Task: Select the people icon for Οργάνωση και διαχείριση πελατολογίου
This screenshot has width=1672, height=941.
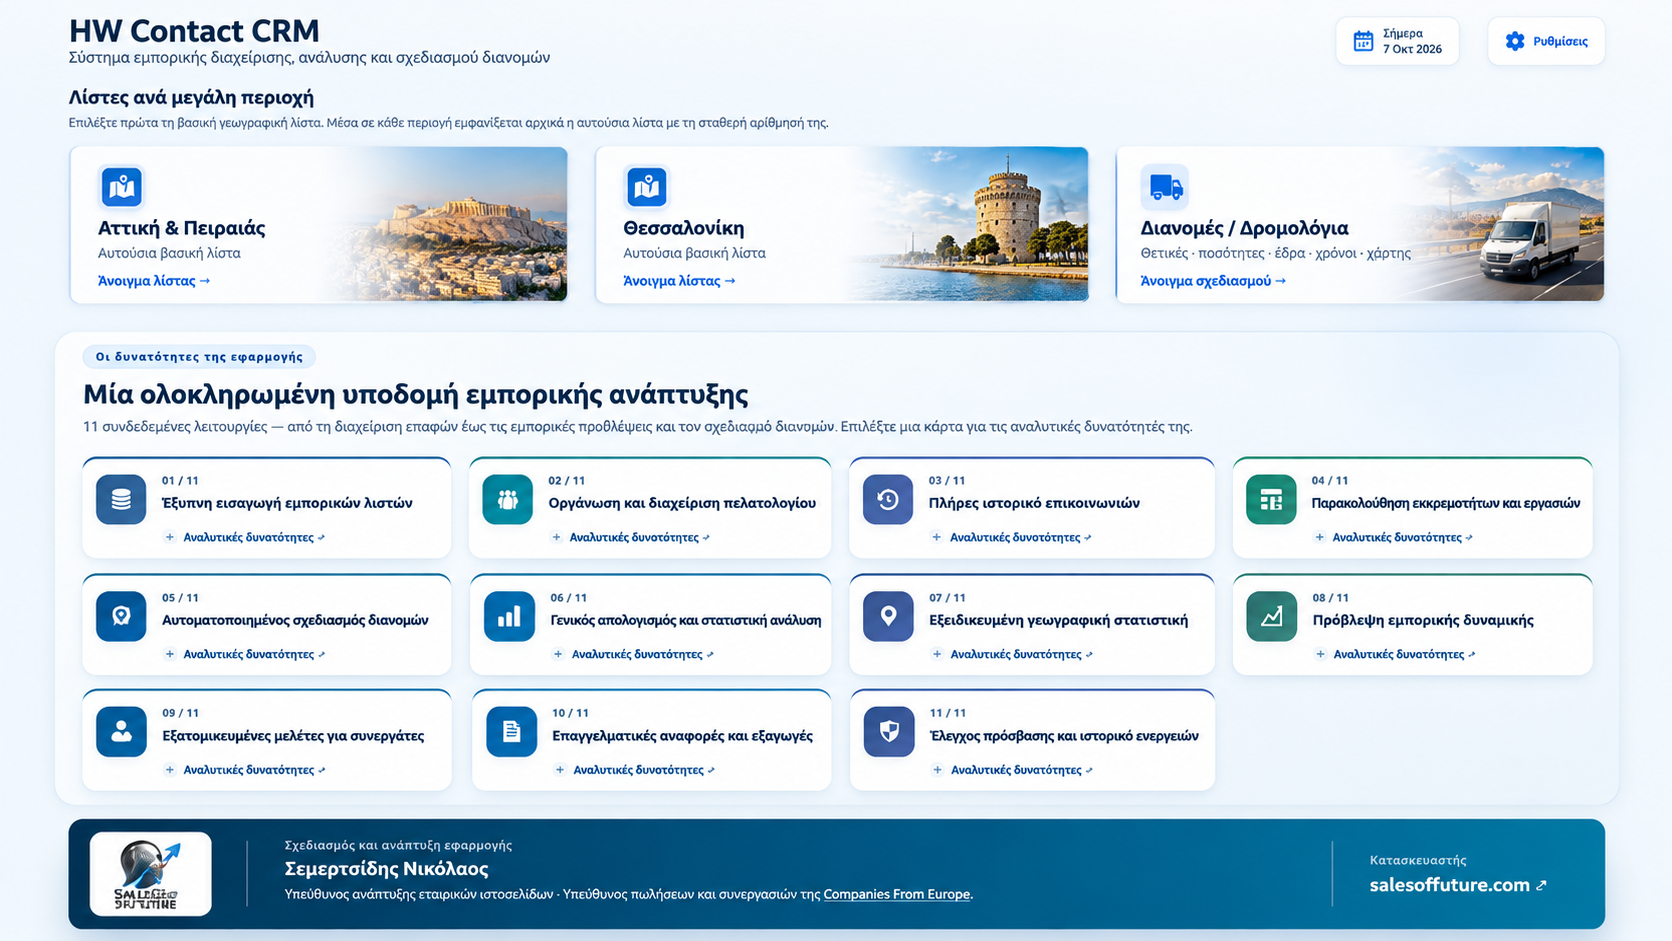Action: pyautogui.click(x=508, y=500)
